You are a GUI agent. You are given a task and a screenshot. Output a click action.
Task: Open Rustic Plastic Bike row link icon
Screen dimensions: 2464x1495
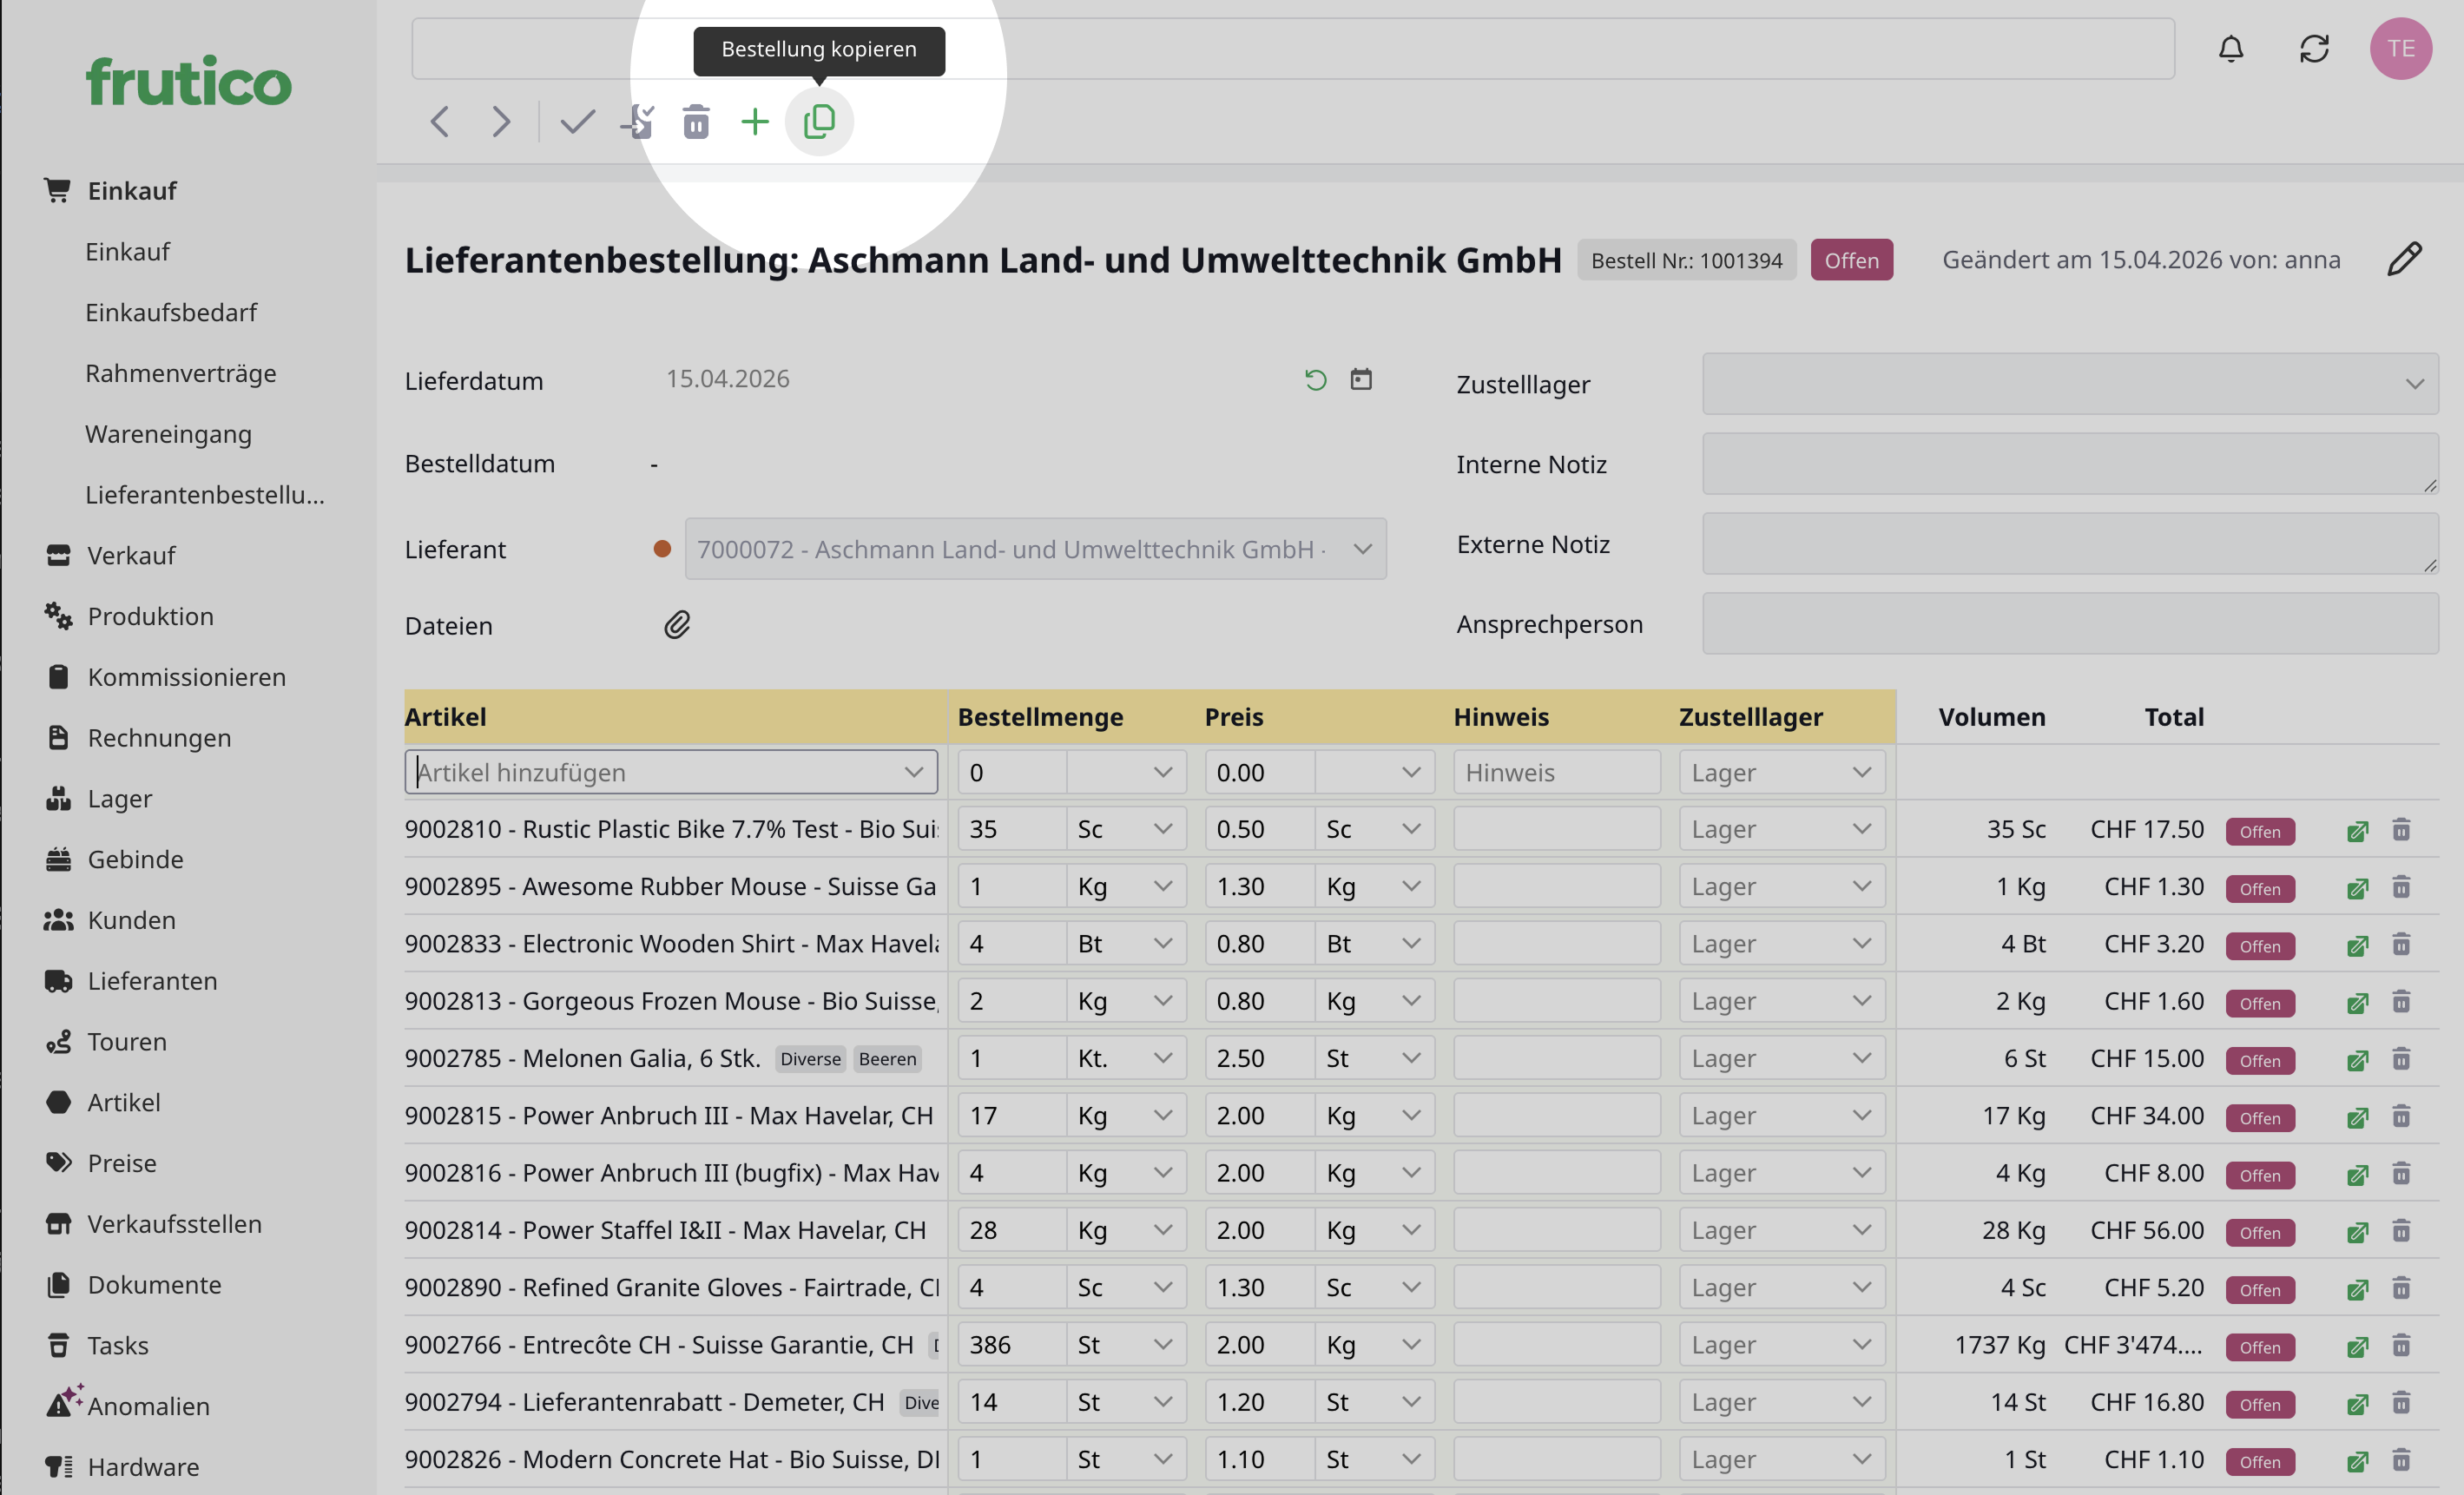(2357, 830)
